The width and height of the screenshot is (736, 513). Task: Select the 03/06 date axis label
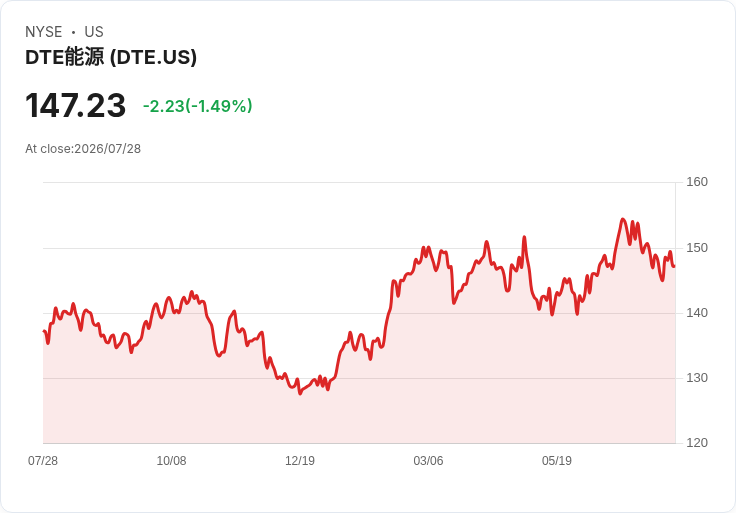pyautogui.click(x=428, y=460)
